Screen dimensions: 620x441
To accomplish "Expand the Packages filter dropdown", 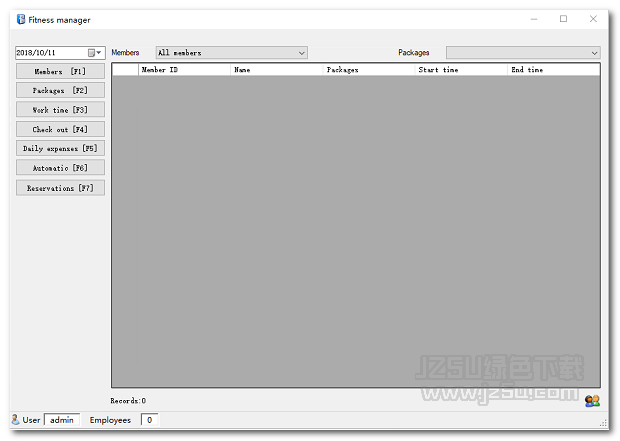I will 523,53.
